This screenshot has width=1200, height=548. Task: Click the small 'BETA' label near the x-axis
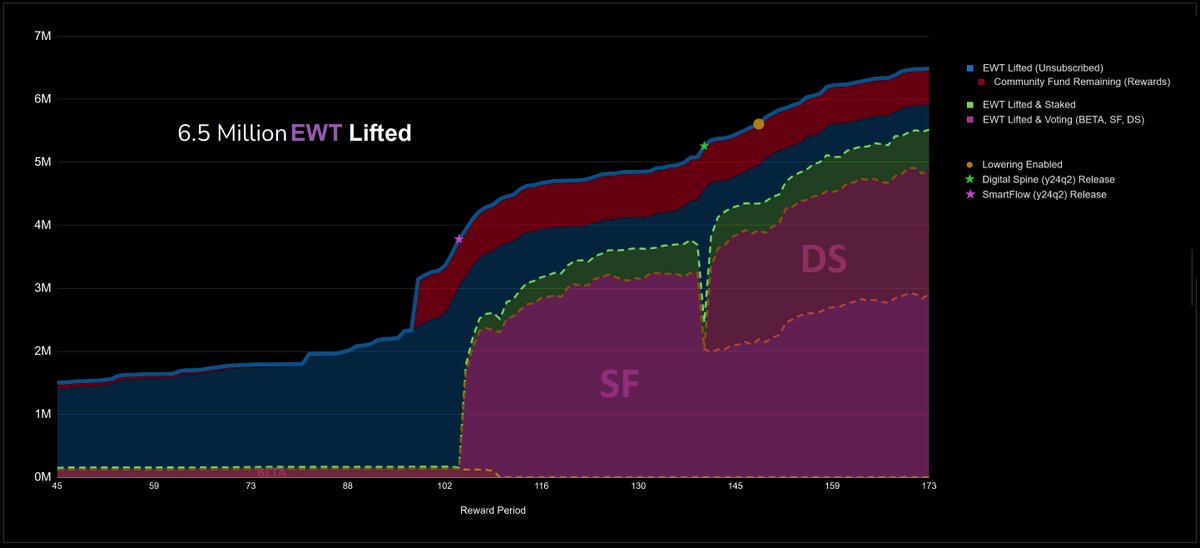[272, 474]
